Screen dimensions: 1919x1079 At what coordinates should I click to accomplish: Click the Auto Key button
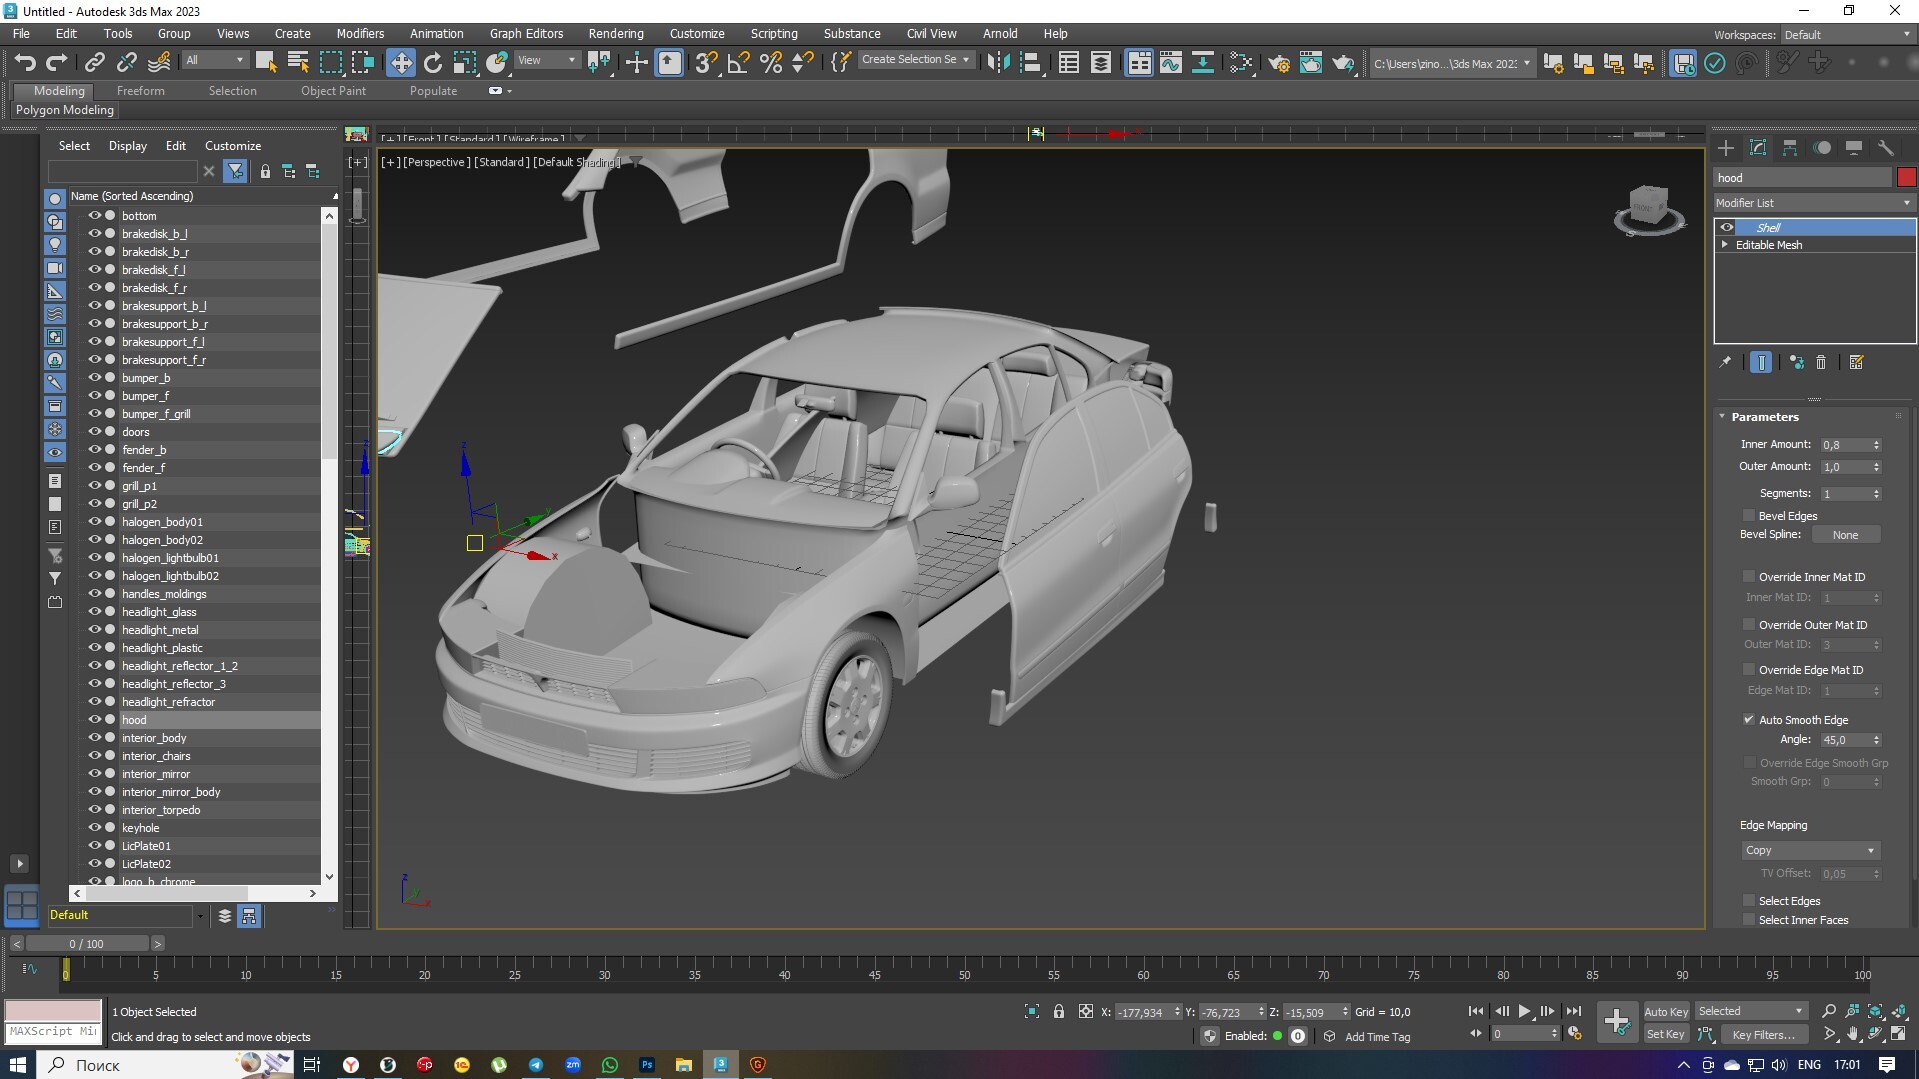tap(1665, 1012)
